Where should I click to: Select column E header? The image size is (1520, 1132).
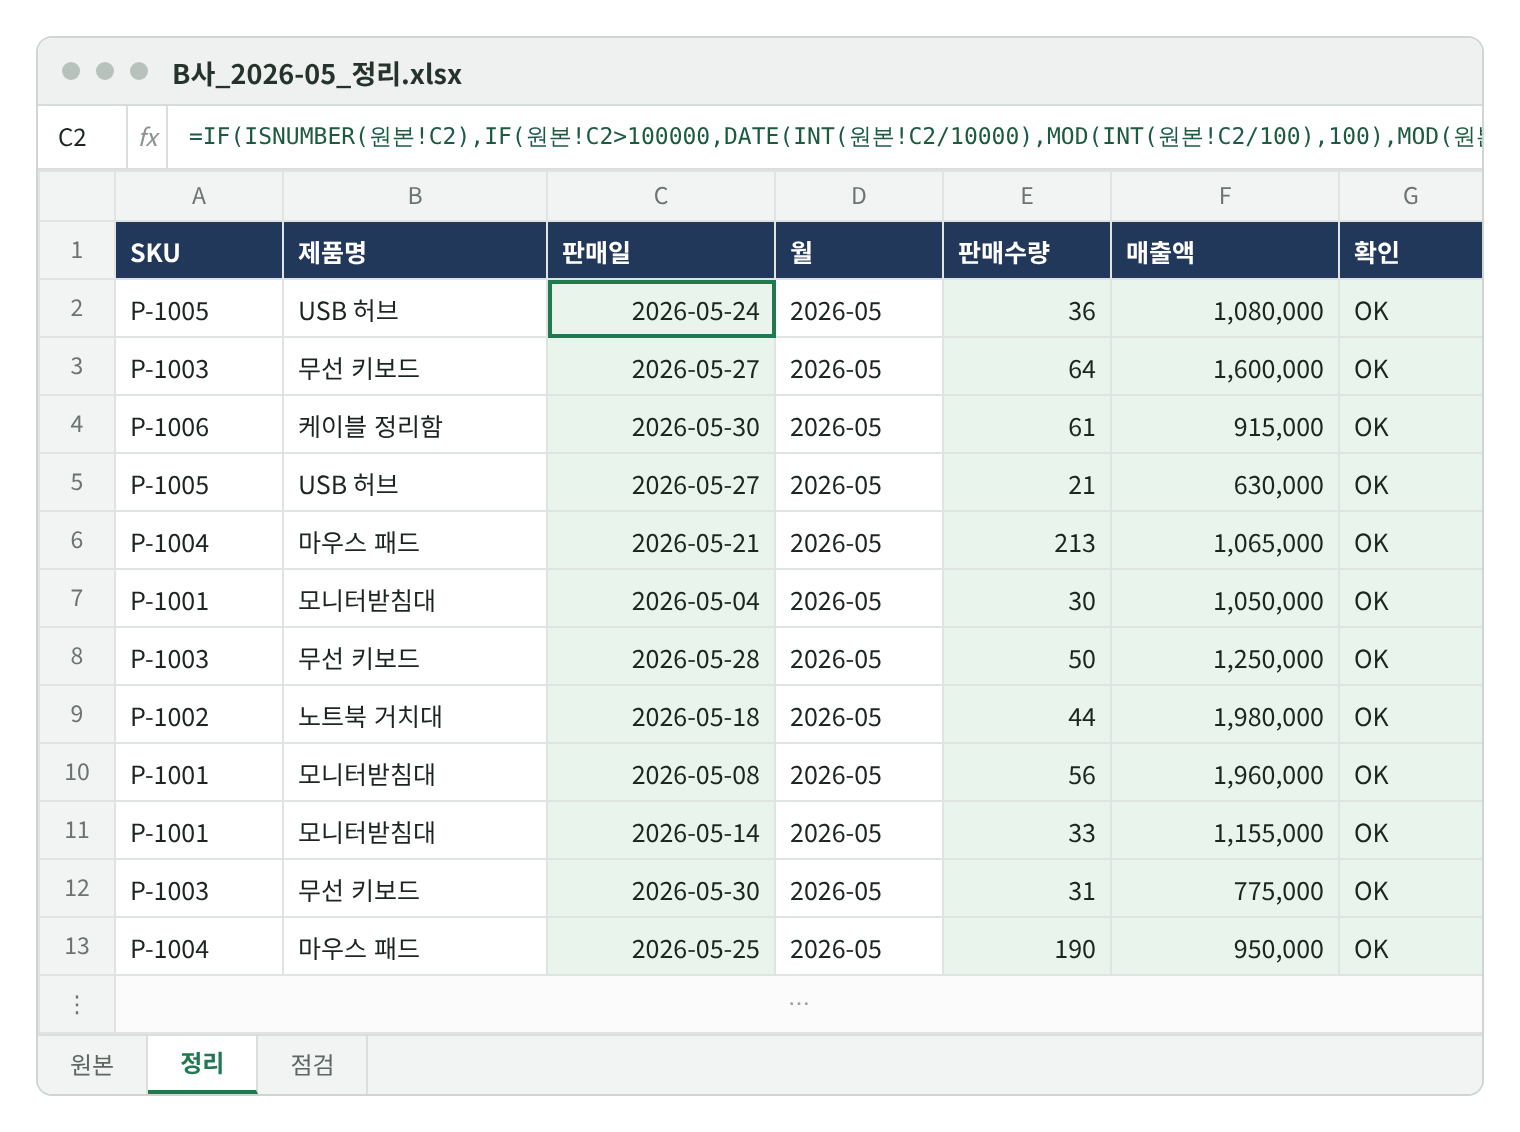(1027, 196)
